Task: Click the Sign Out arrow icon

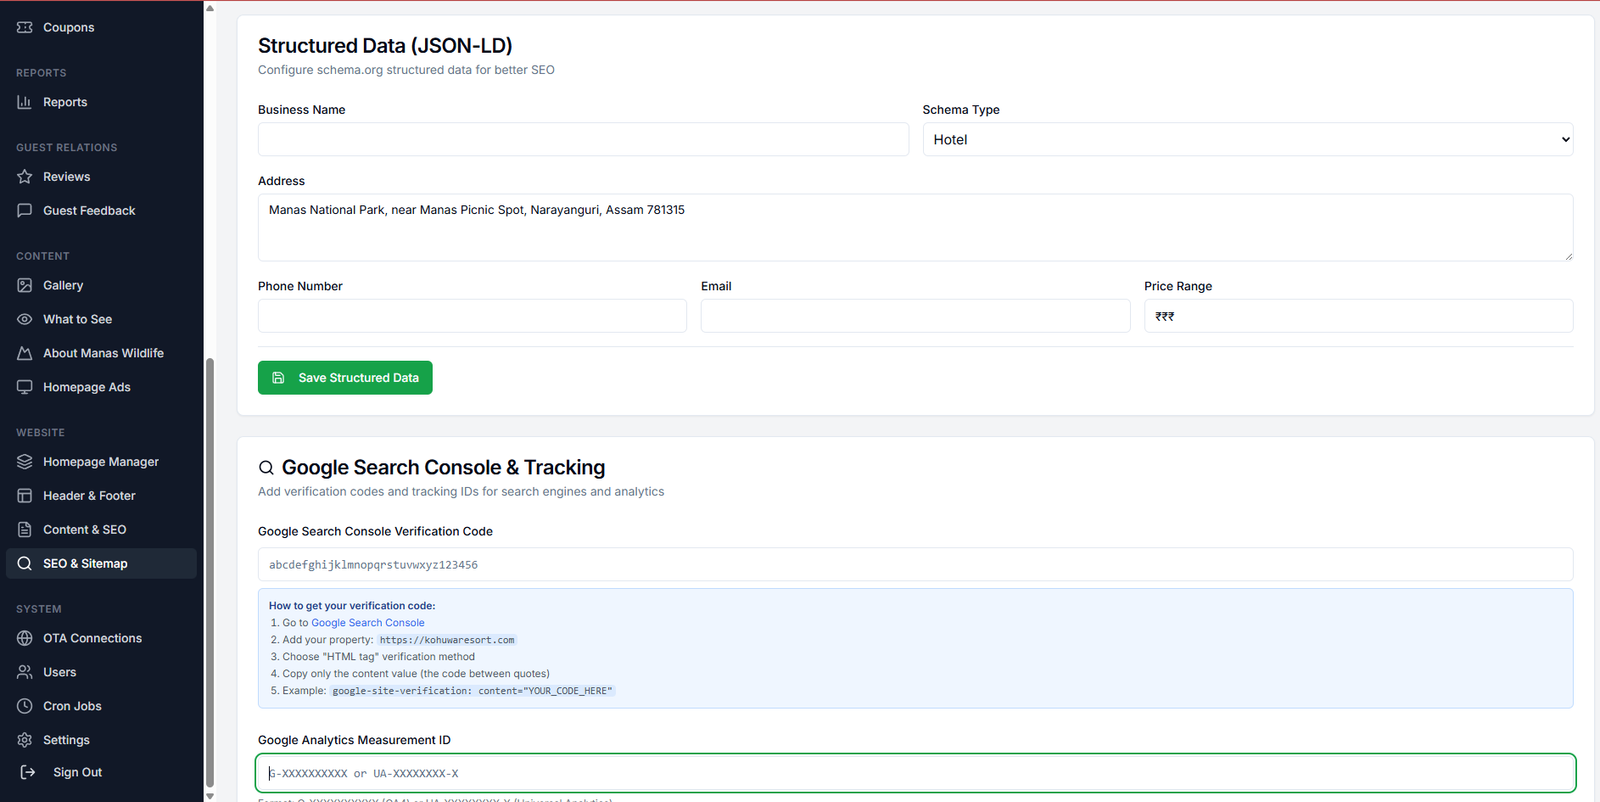Action: pos(28,772)
